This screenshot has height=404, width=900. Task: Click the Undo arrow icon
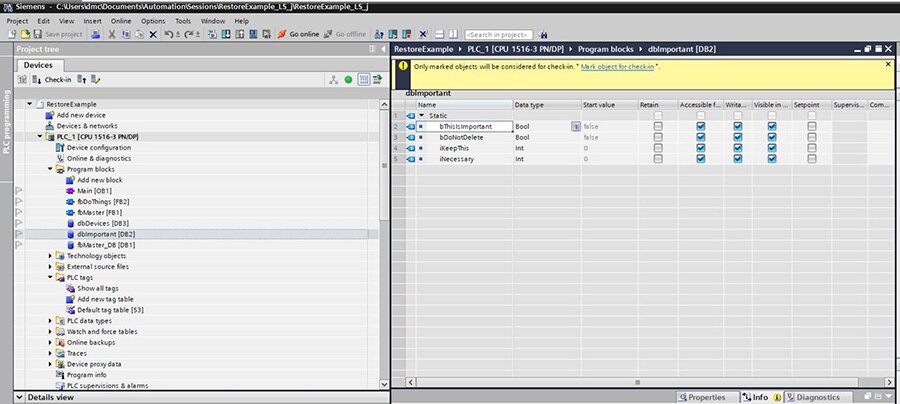click(x=169, y=34)
